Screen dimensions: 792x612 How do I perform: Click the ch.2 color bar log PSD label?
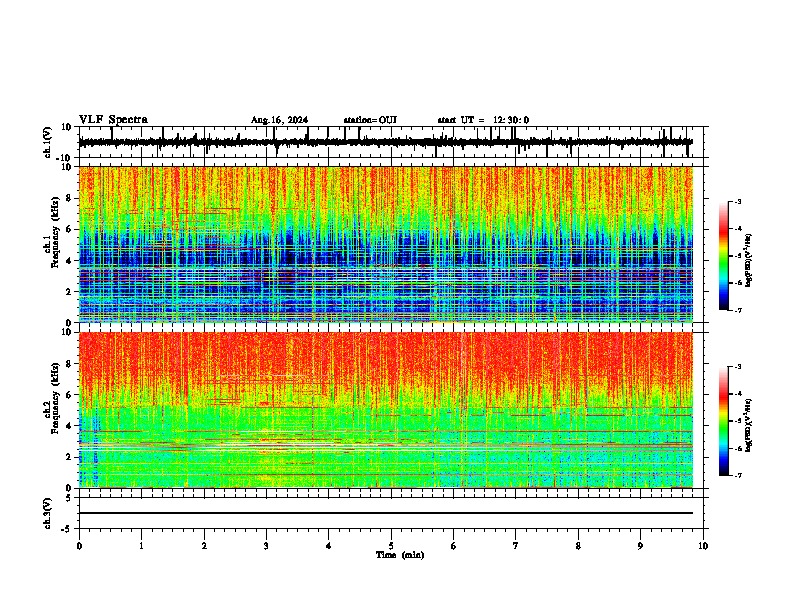click(x=749, y=425)
